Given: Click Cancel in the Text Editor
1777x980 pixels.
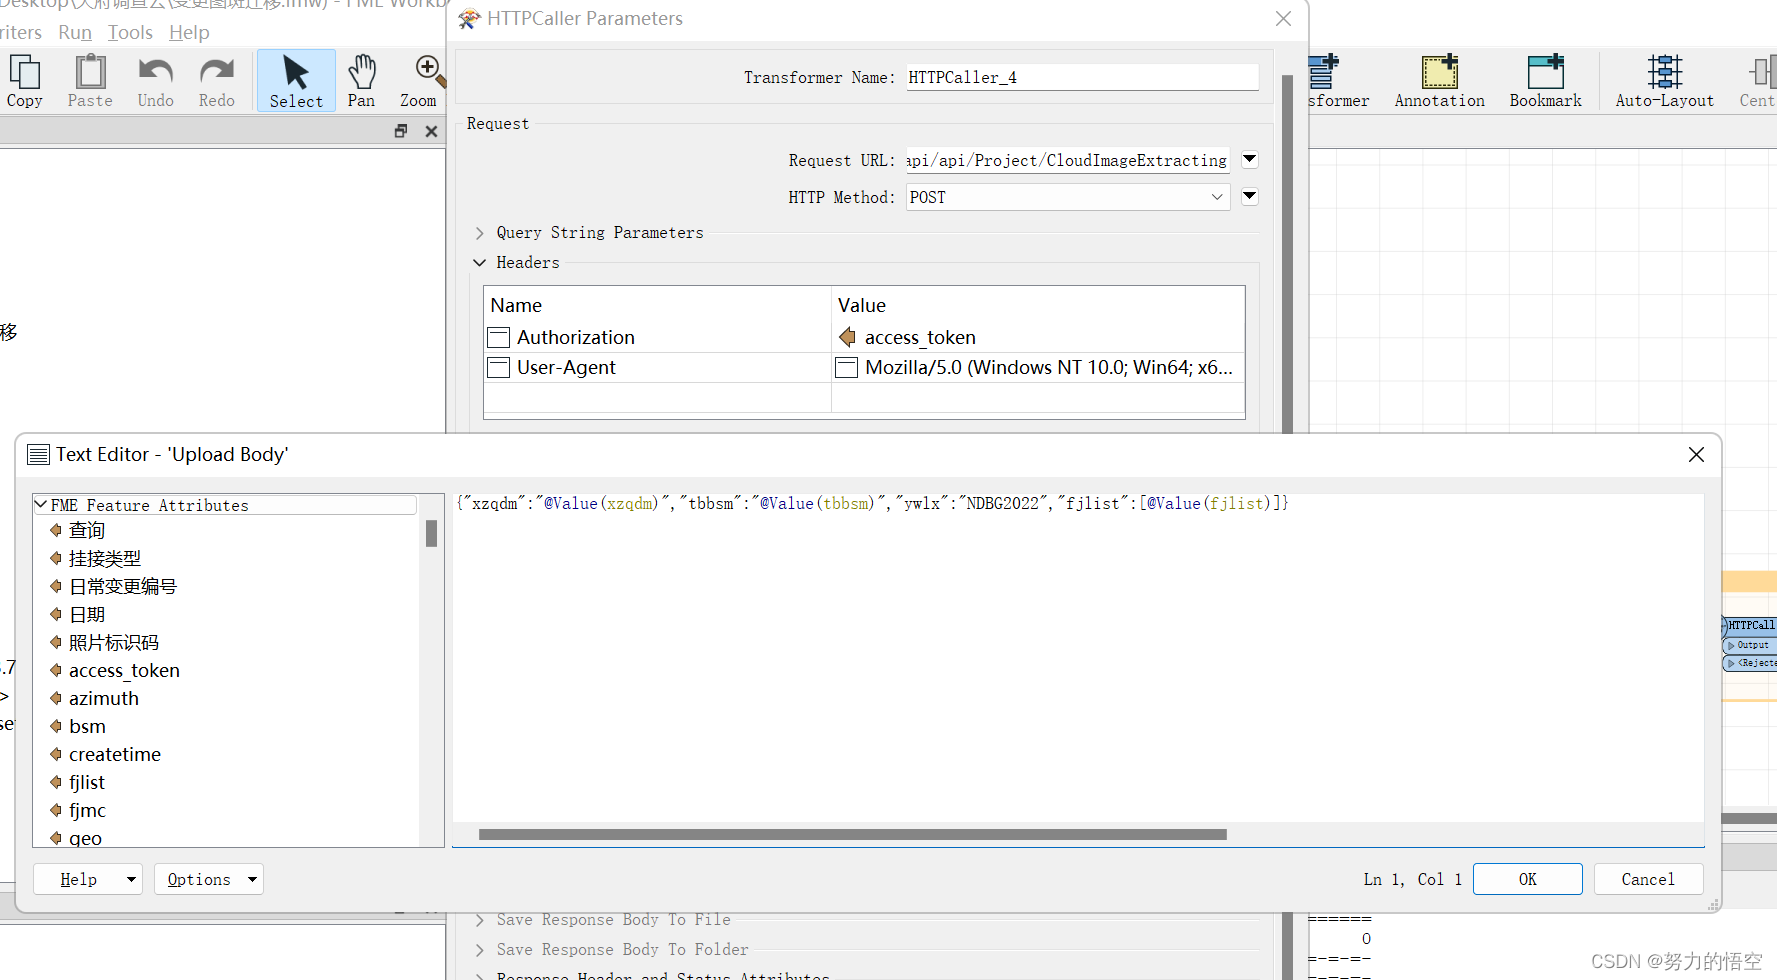Looking at the screenshot, I should [x=1647, y=879].
